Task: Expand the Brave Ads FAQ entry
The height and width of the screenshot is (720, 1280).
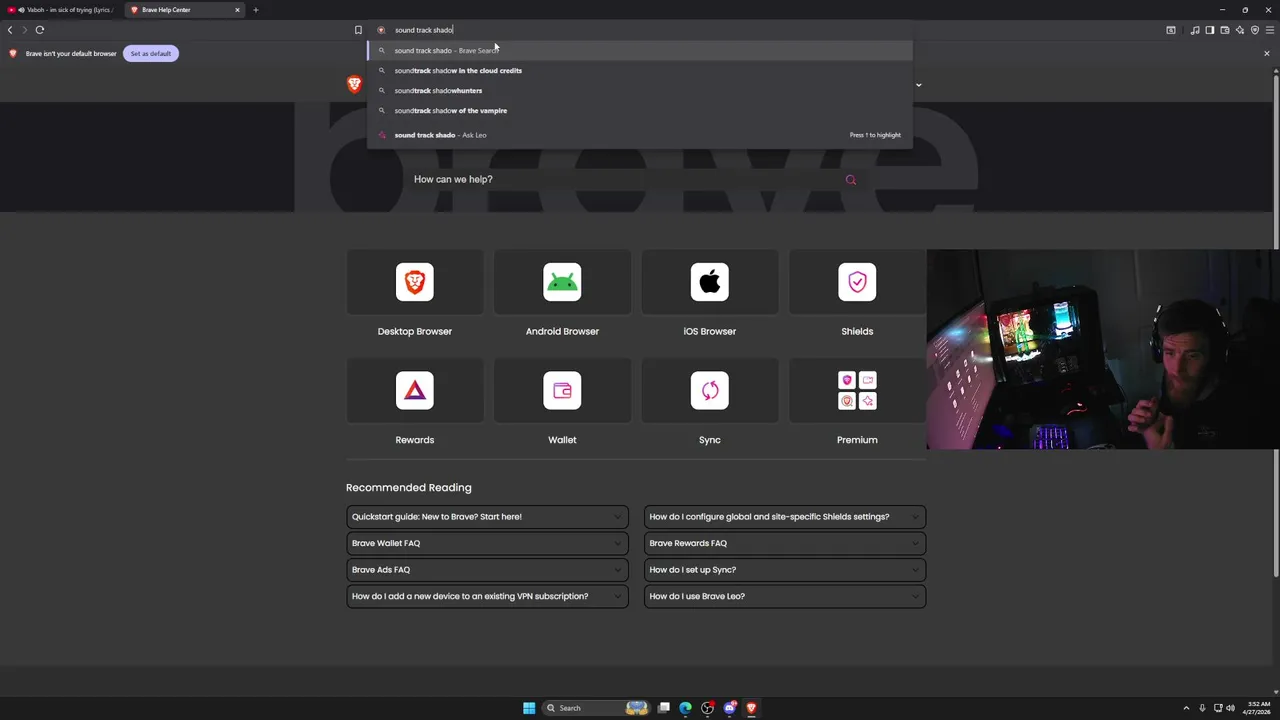Action: pyautogui.click(x=487, y=570)
